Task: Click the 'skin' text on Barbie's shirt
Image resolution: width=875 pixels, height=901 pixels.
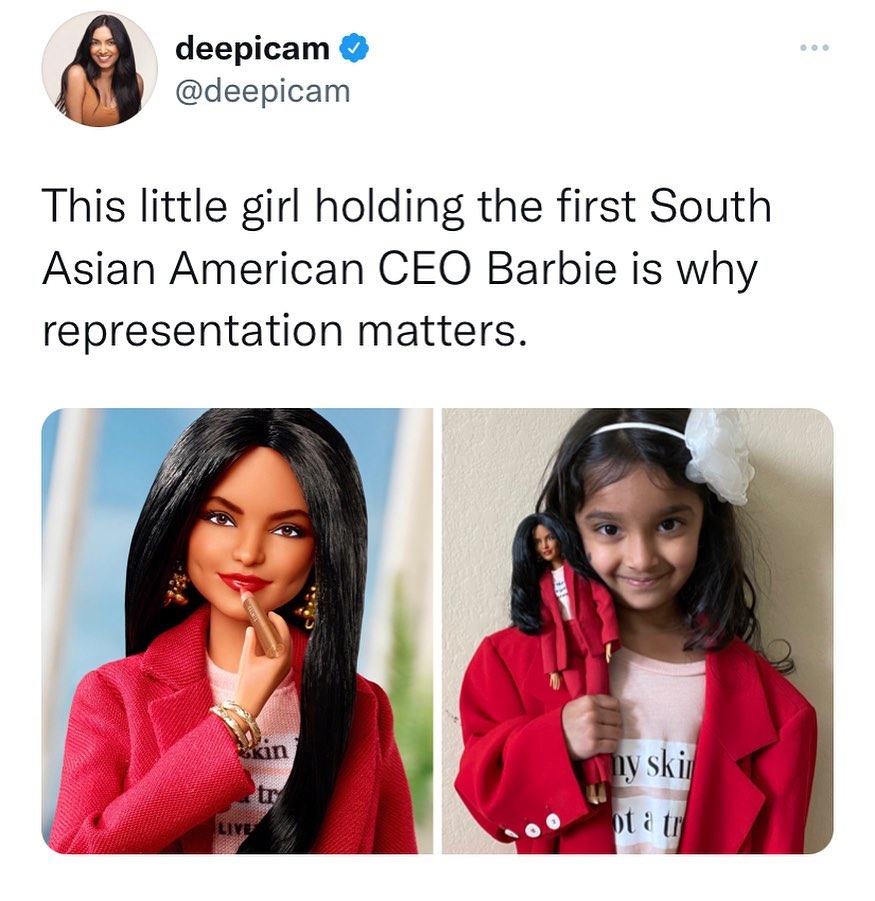Action: [x=268, y=750]
